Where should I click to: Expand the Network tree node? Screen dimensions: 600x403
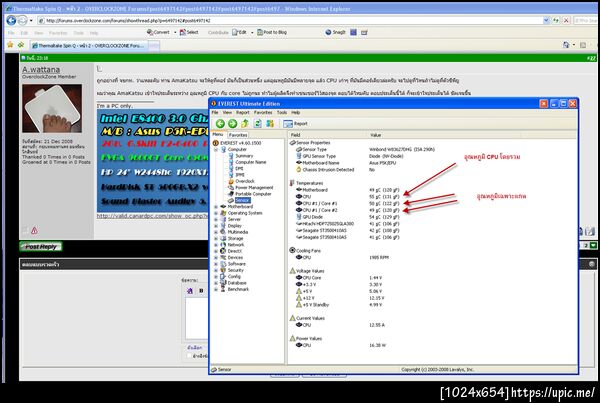(x=216, y=245)
